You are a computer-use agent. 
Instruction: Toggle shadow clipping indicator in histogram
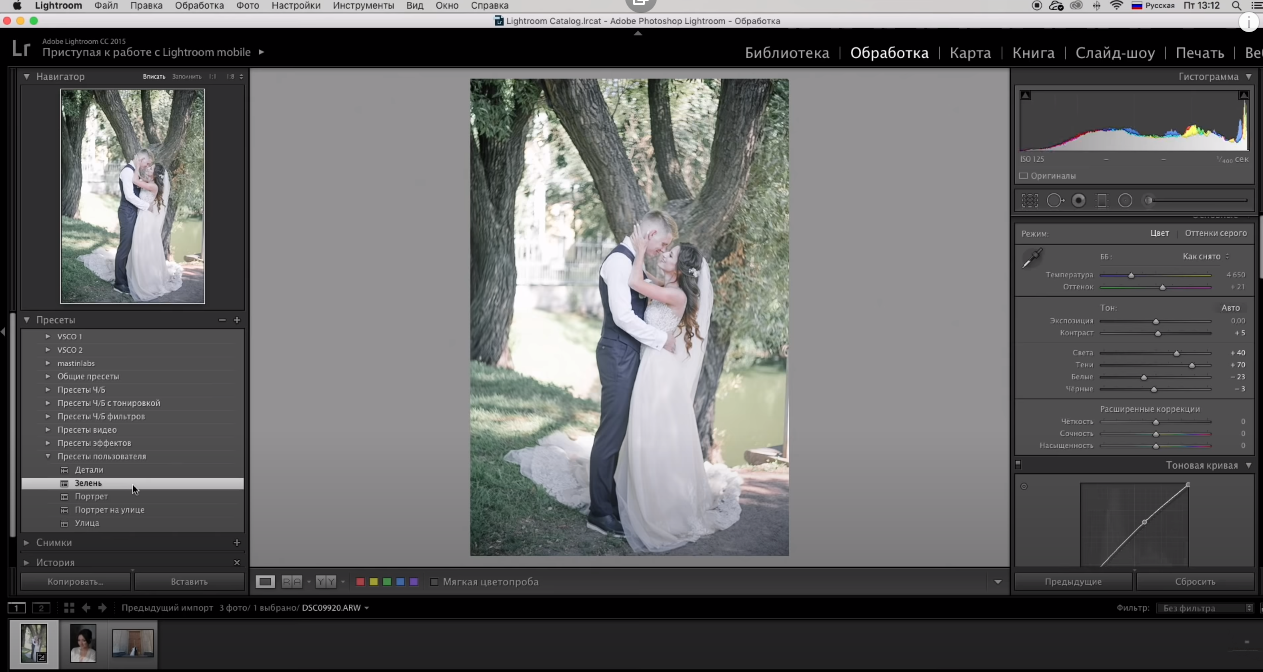pos(1026,96)
